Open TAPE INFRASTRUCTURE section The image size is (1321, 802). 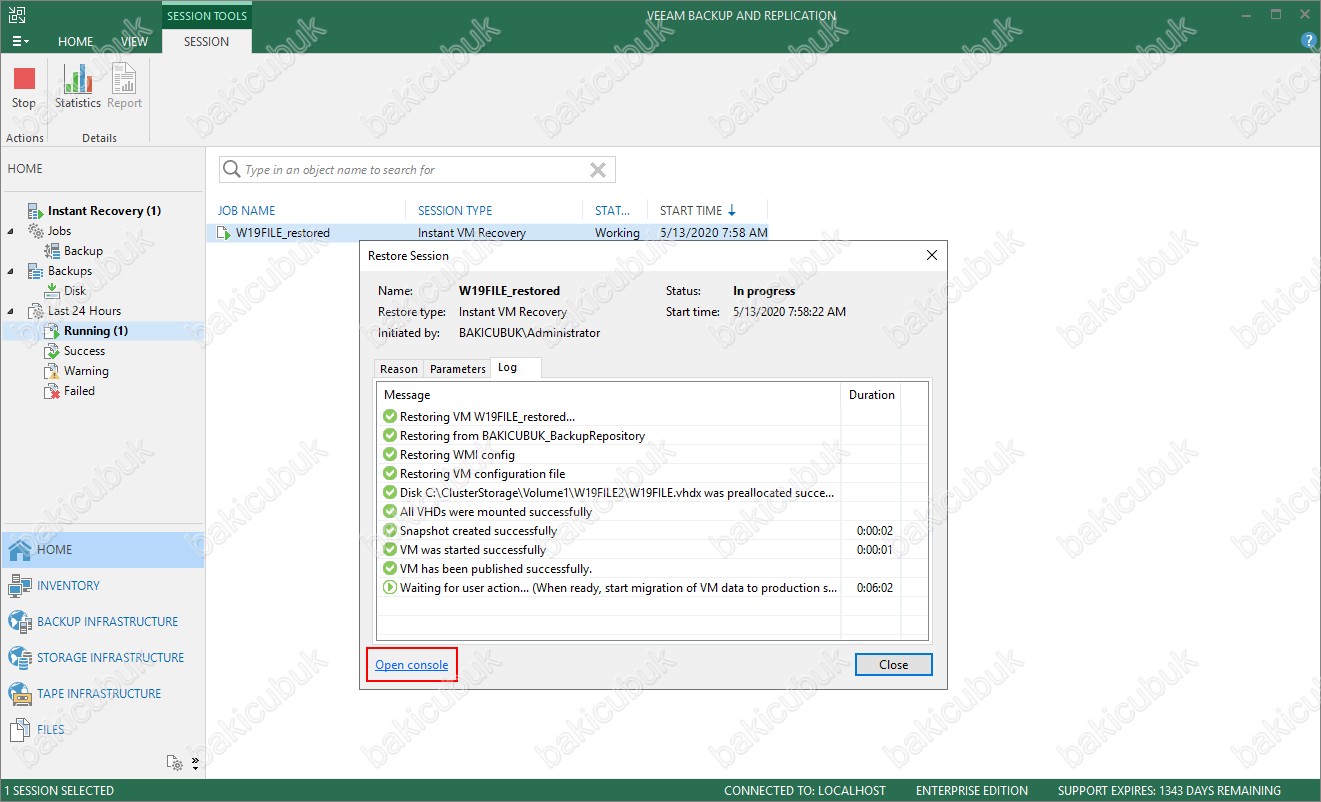point(102,694)
